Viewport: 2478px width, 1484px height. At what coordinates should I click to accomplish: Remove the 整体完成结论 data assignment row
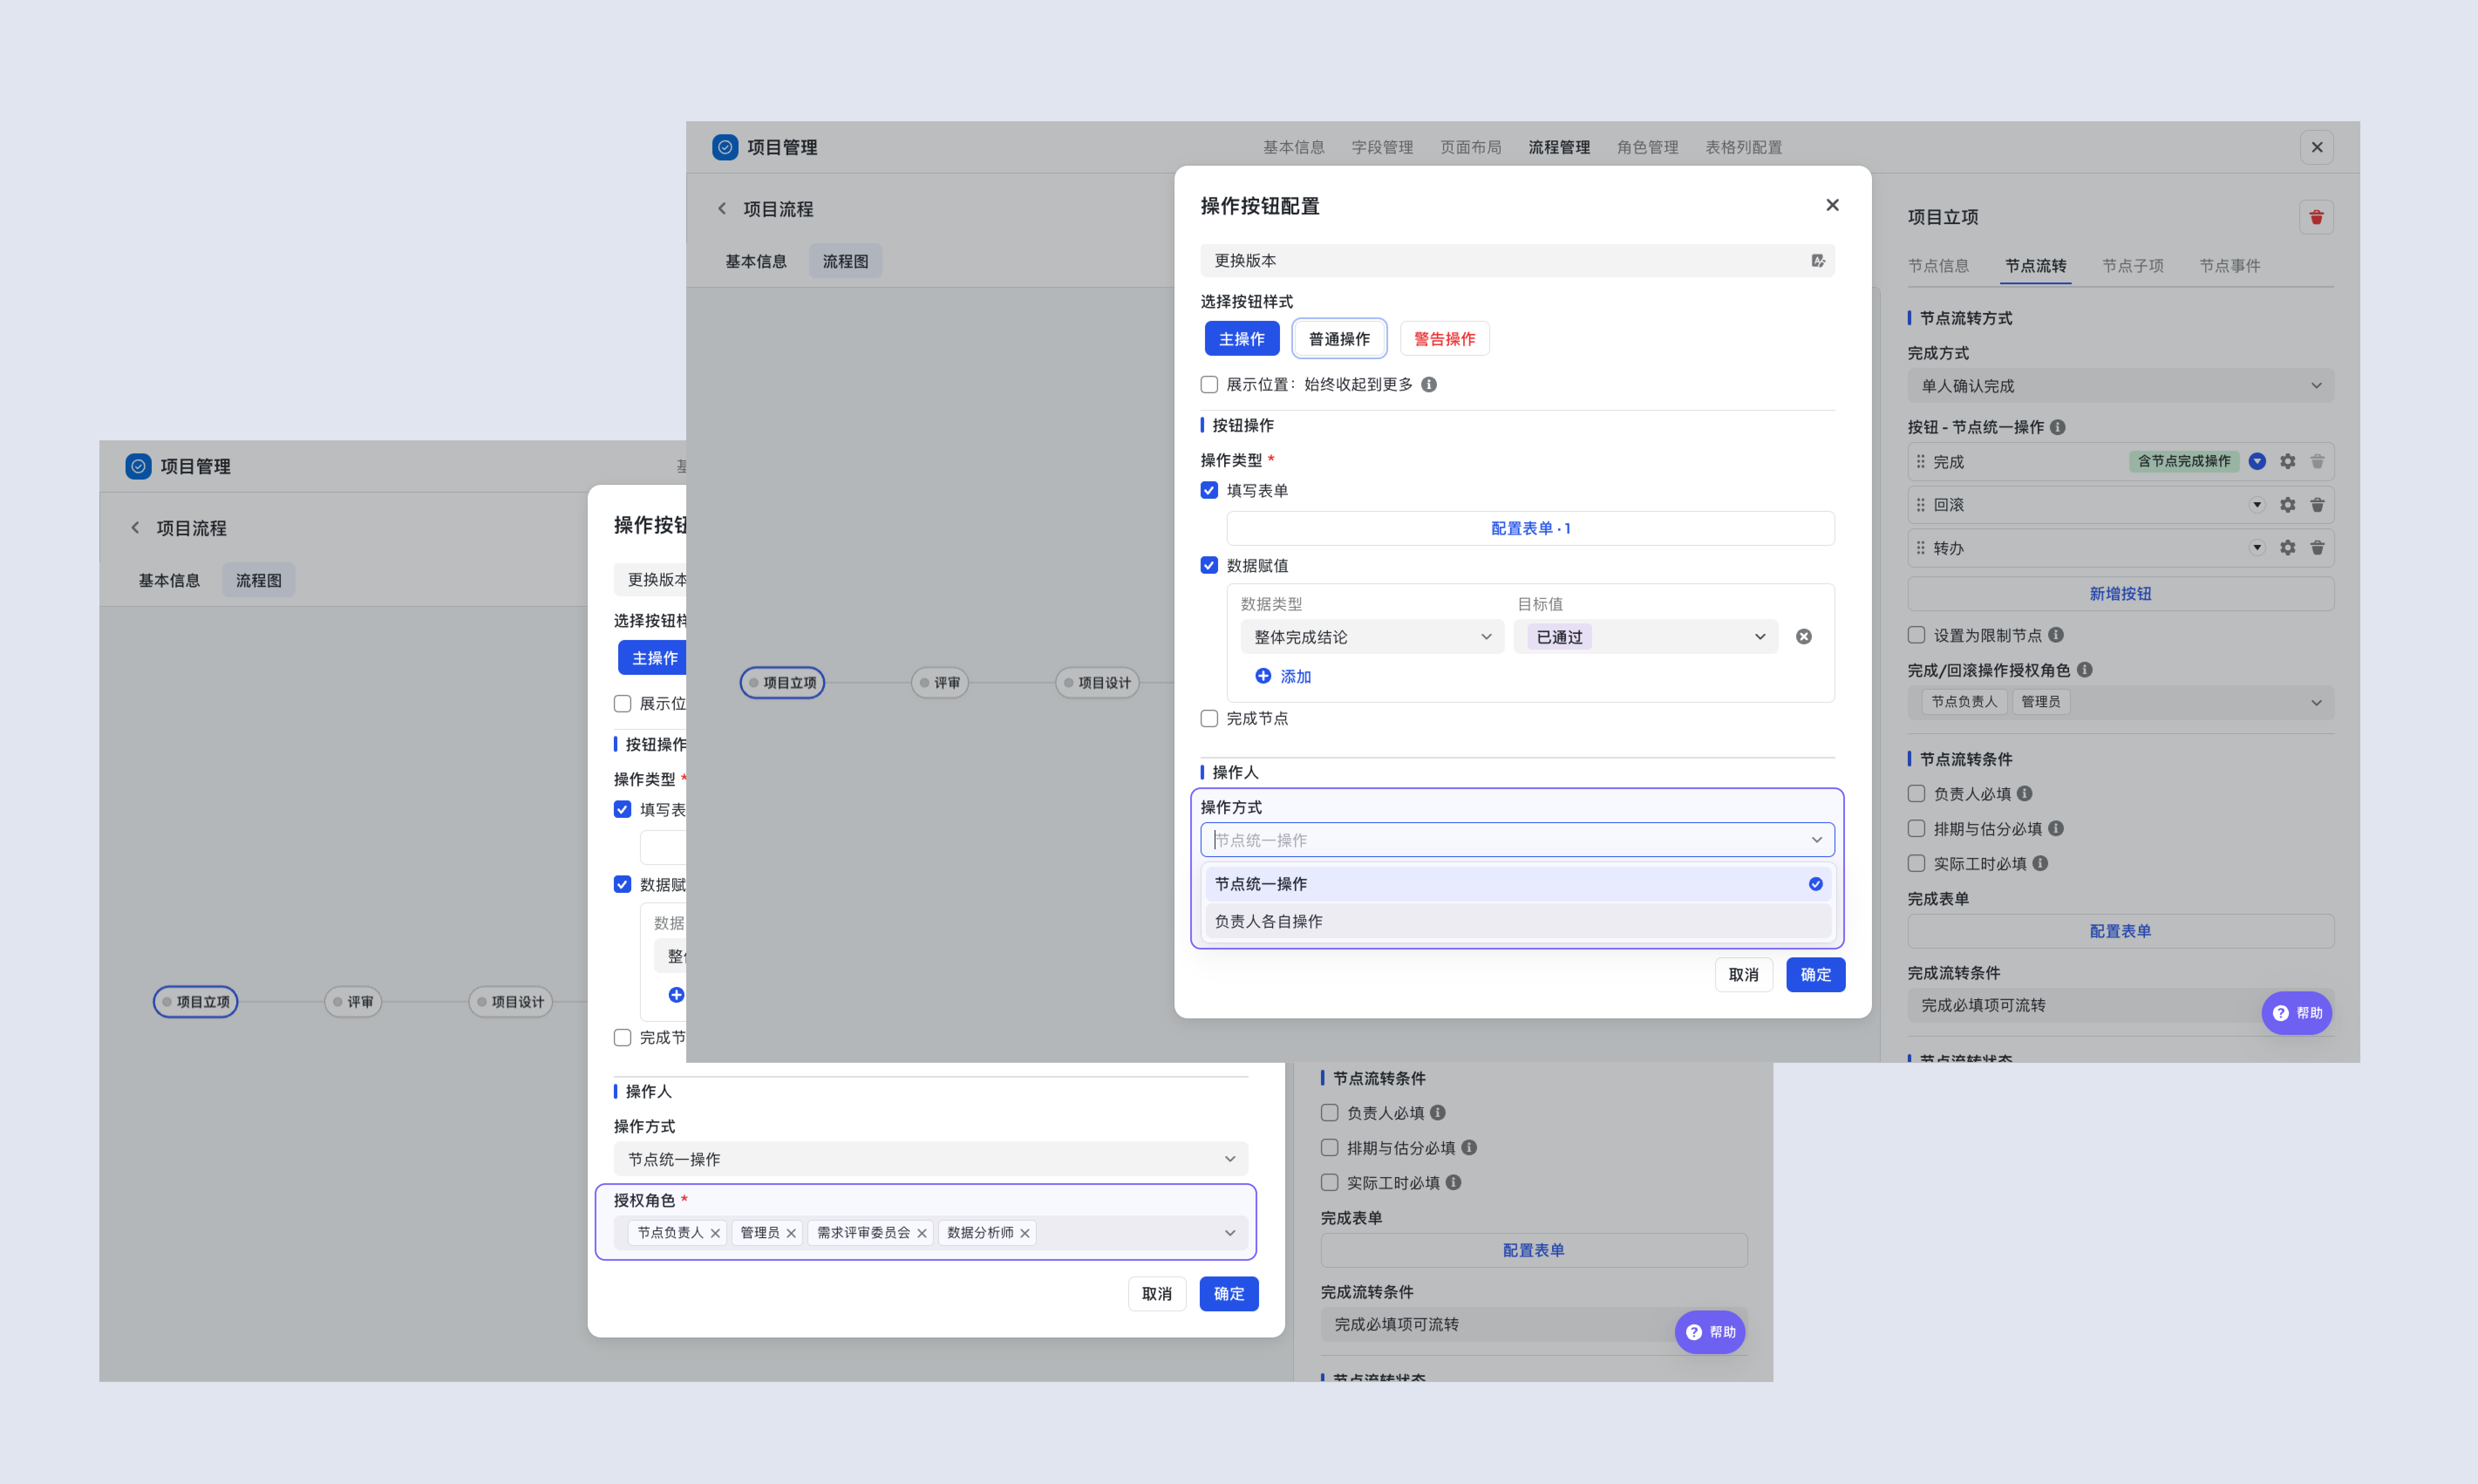click(x=1803, y=637)
